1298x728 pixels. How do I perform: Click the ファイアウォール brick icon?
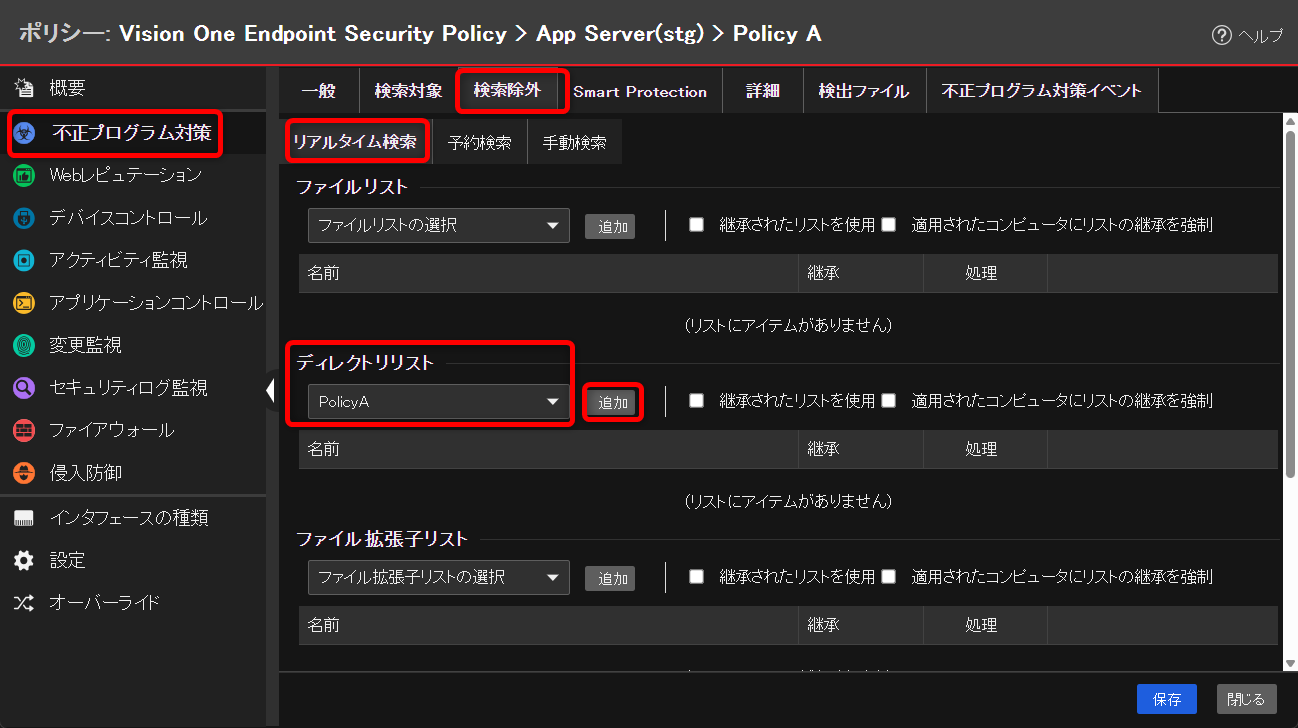[24, 430]
